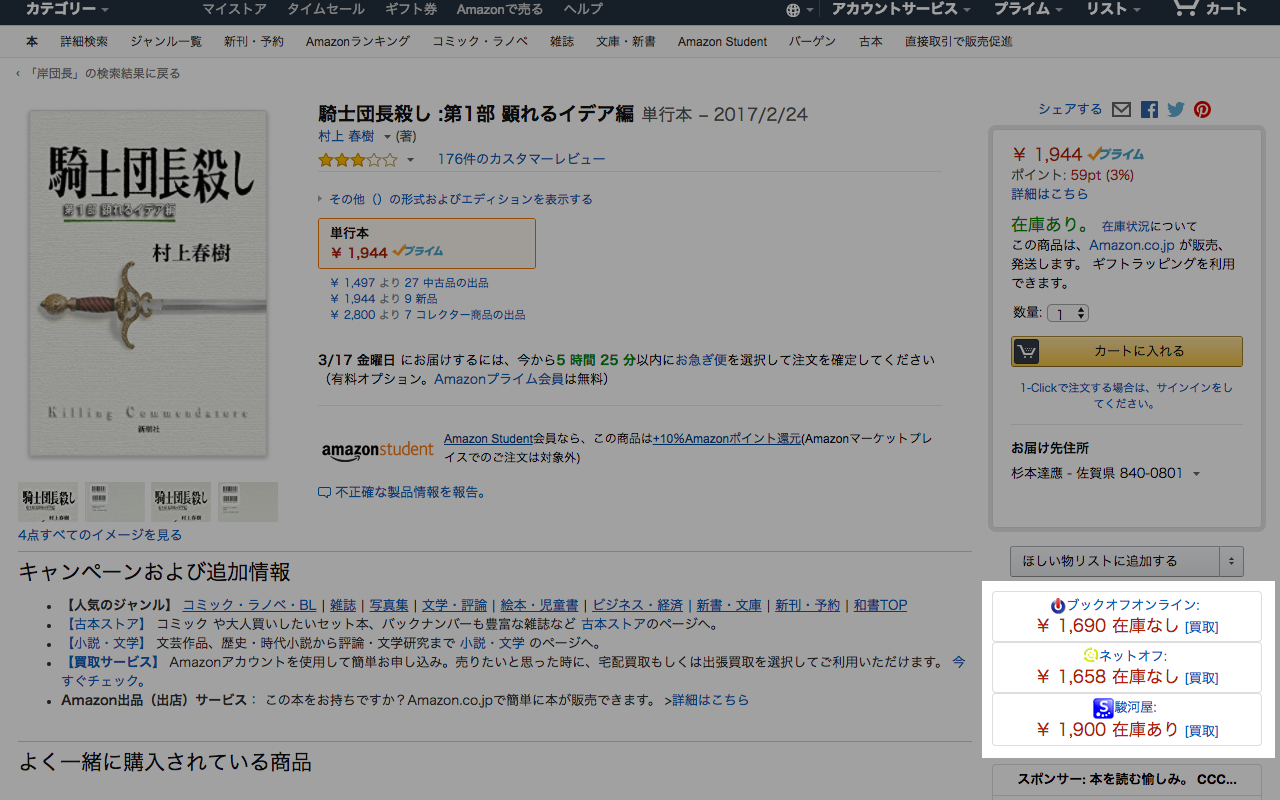Image resolution: width=1280 pixels, height=800 pixels.
Task: Select 古本 tab
Action: click(x=871, y=41)
